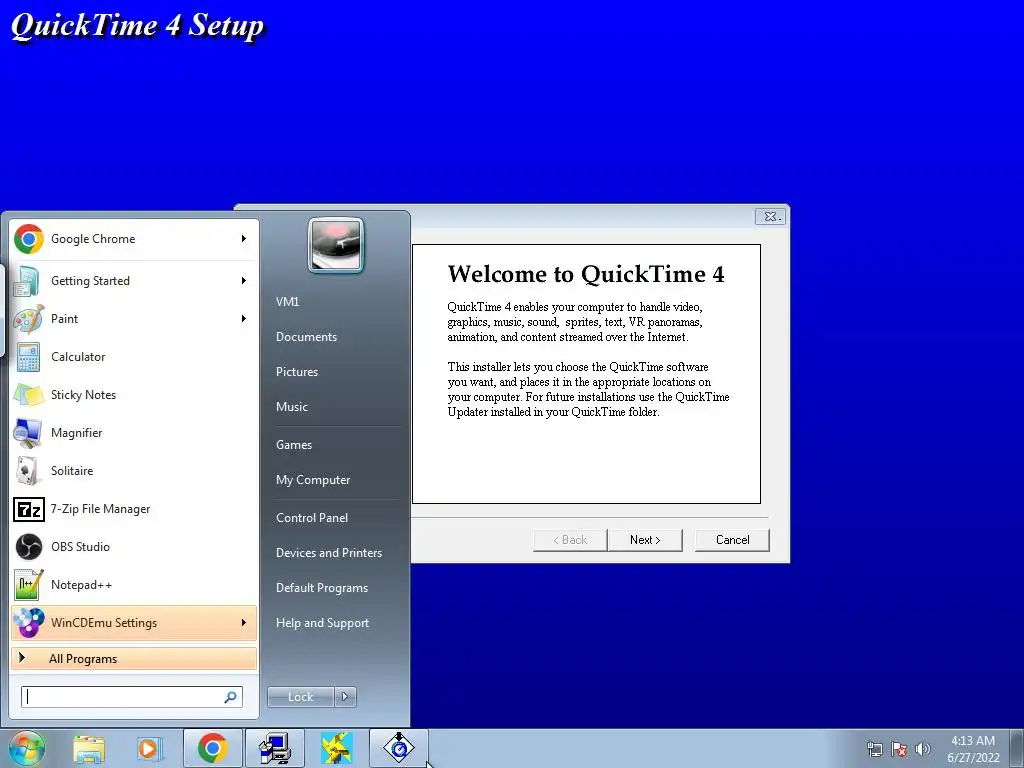
Task: Launch Getting Started icon in Start menu
Action: click(x=29, y=281)
